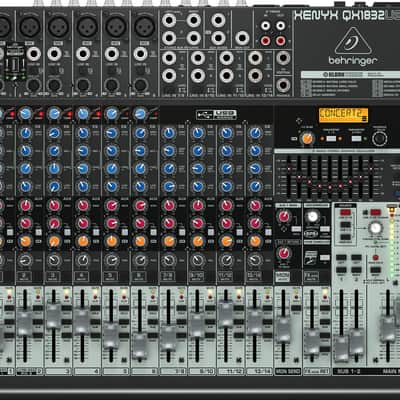Click white button left of green LED

tap(356, 138)
